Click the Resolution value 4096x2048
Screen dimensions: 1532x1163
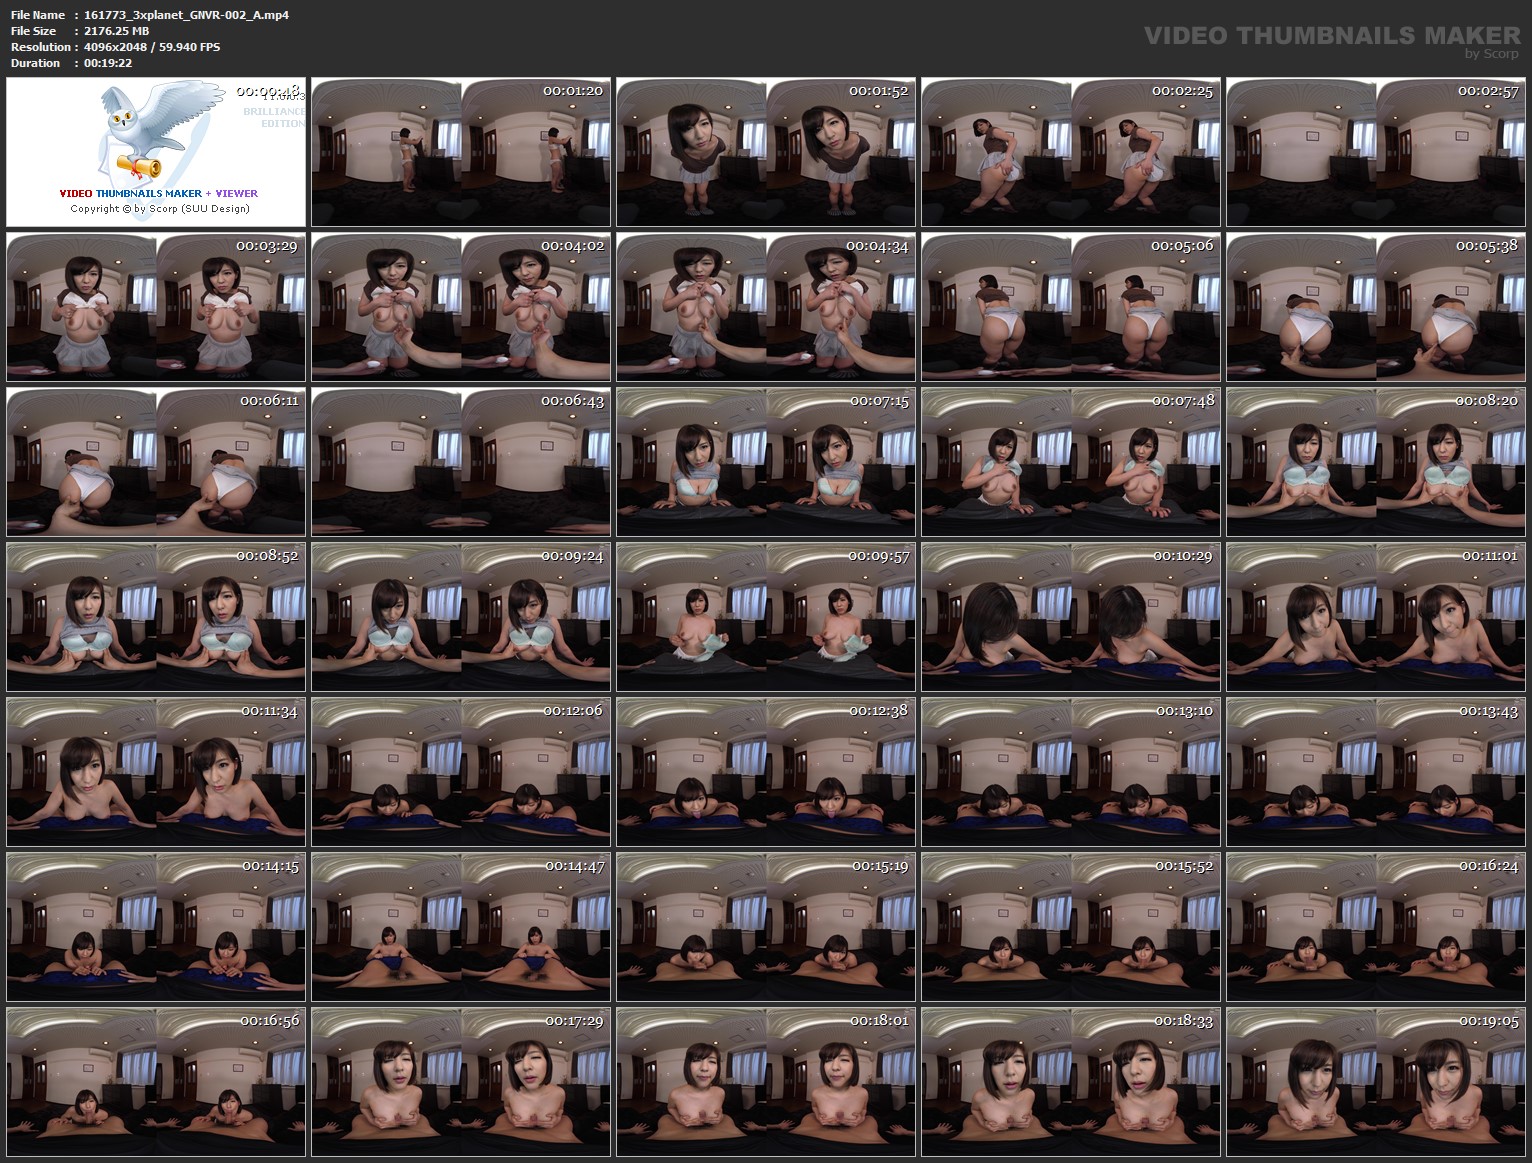[118, 47]
